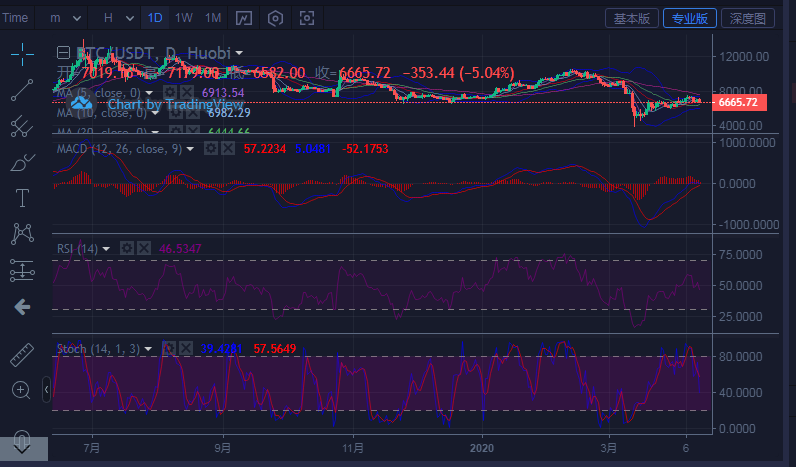Select the ruler measure tool
Image resolution: width=796 pixels, height=467 pixels.
[22, 354]
